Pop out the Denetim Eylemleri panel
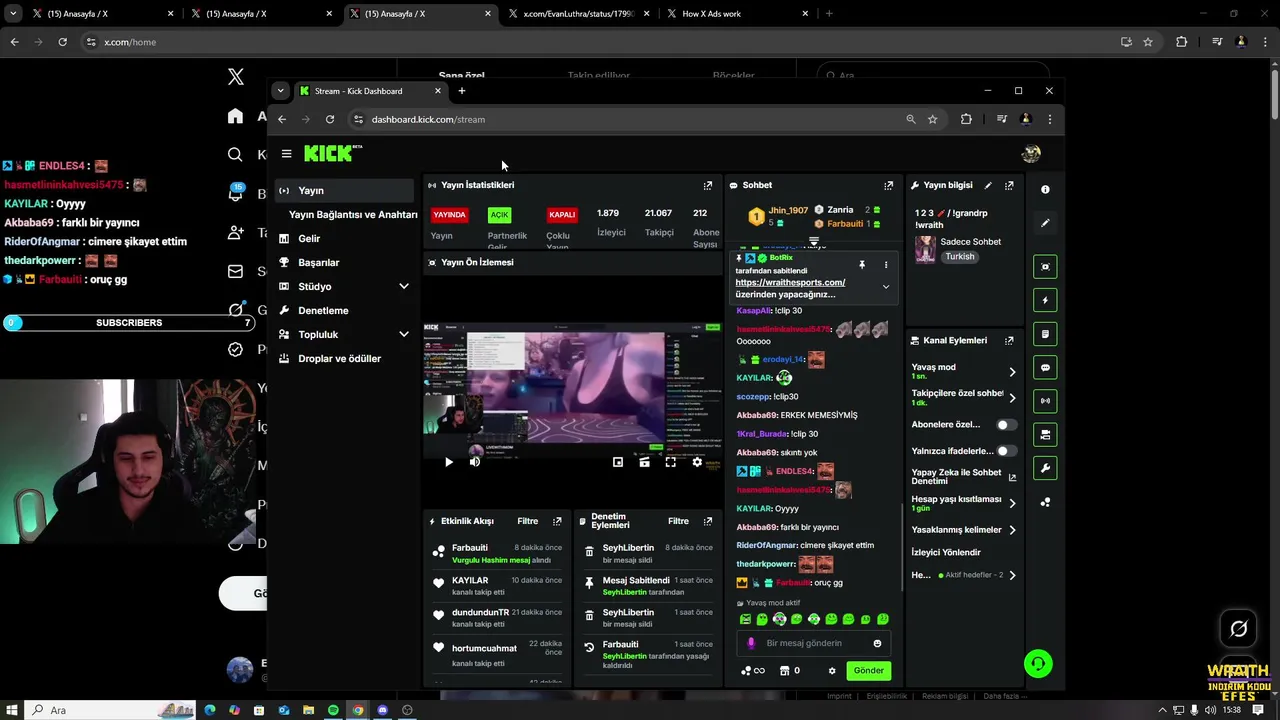Screen dimensions: 1280x720 click(707, 521)
